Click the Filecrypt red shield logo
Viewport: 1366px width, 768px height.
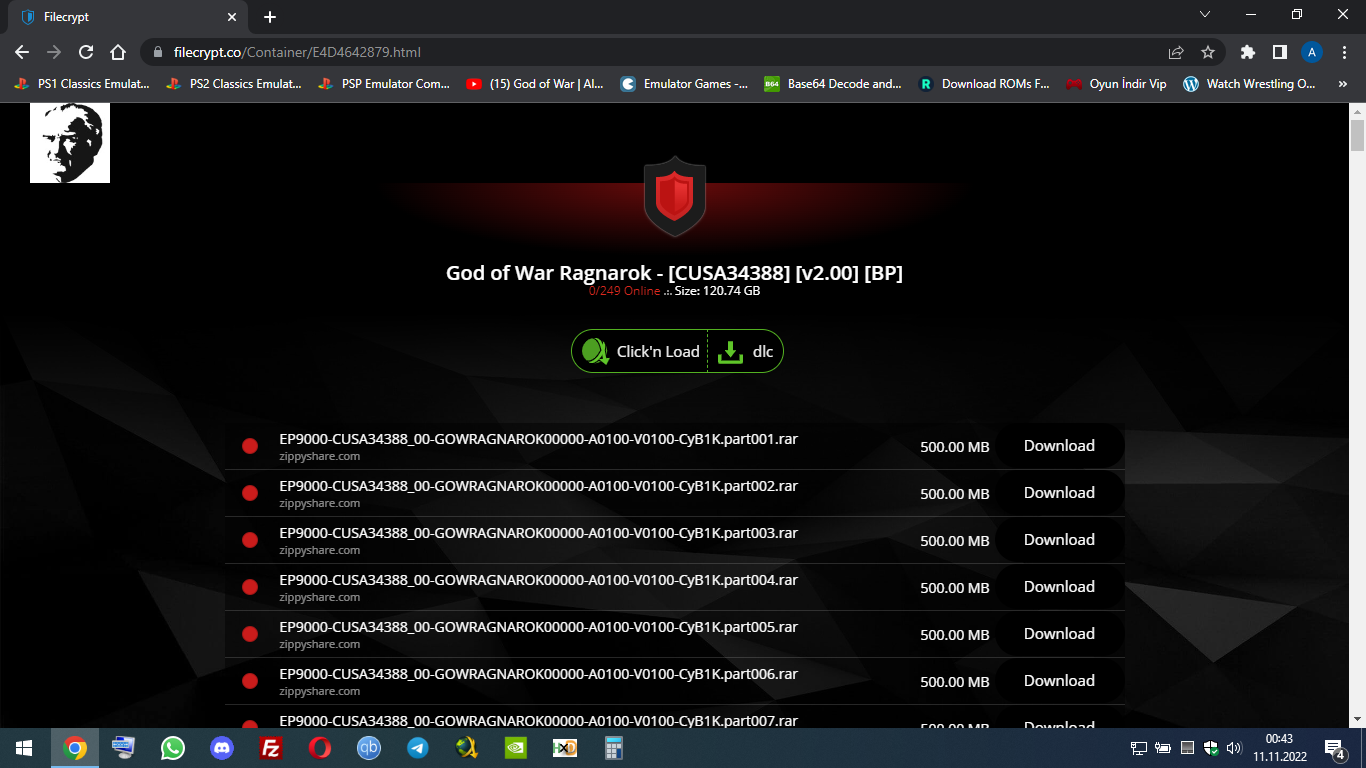click(674, 195)
